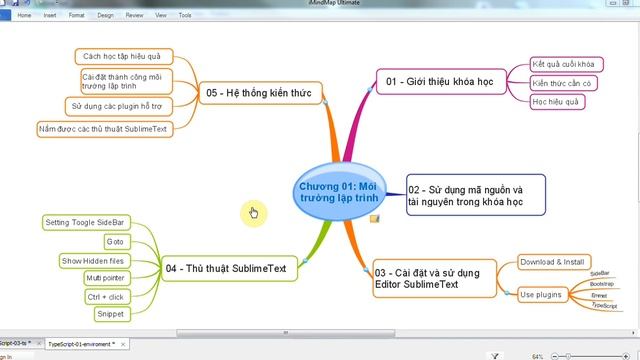Select the Snippet child node
The image size is (640, 360).
coord(112,314)
